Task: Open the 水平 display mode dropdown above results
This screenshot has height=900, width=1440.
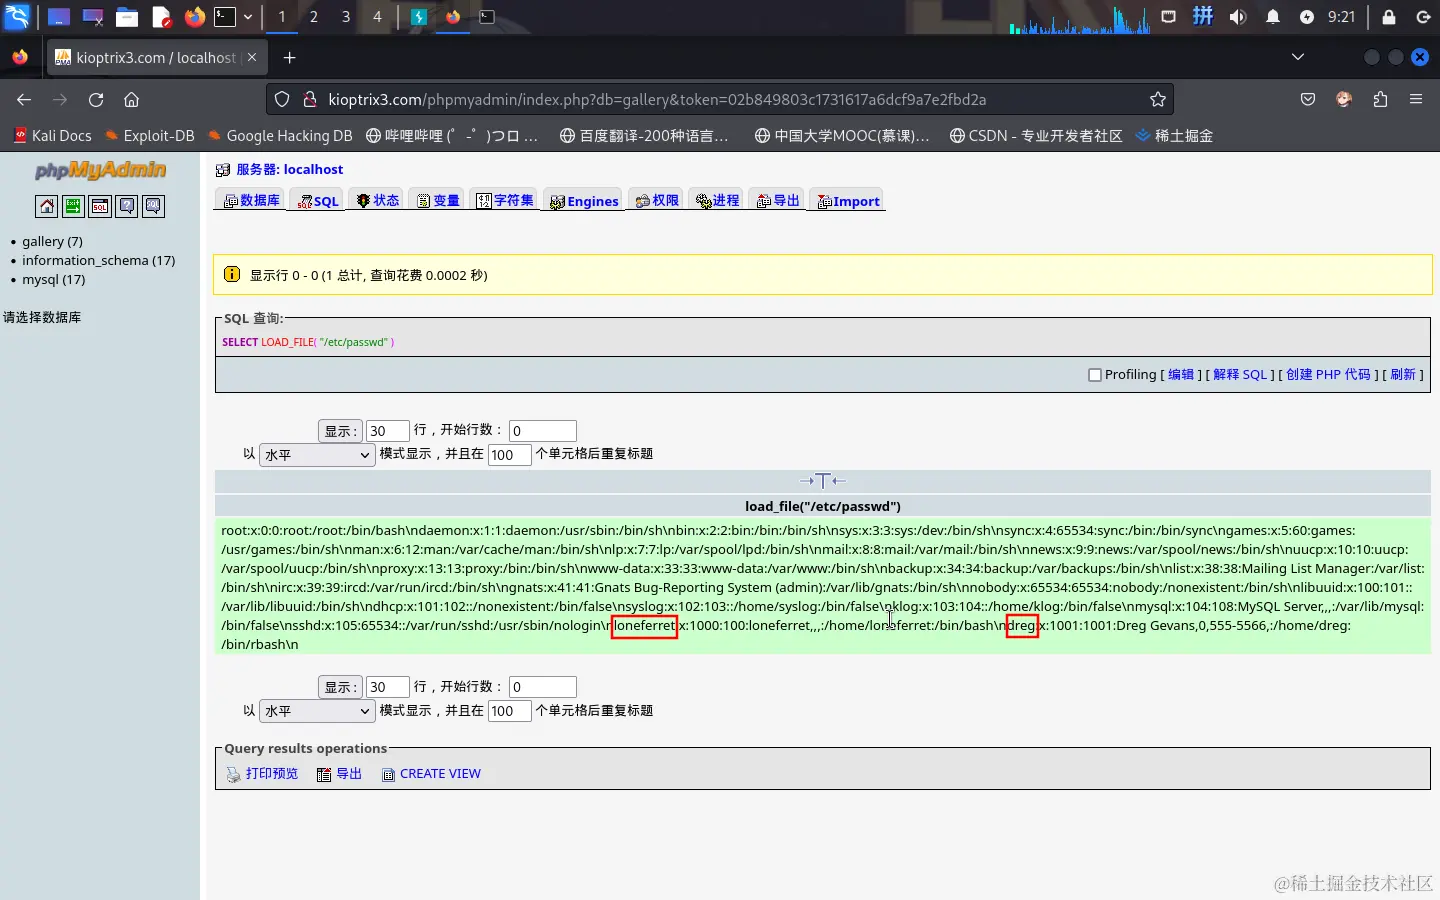Action: click(x=317, y=455)
